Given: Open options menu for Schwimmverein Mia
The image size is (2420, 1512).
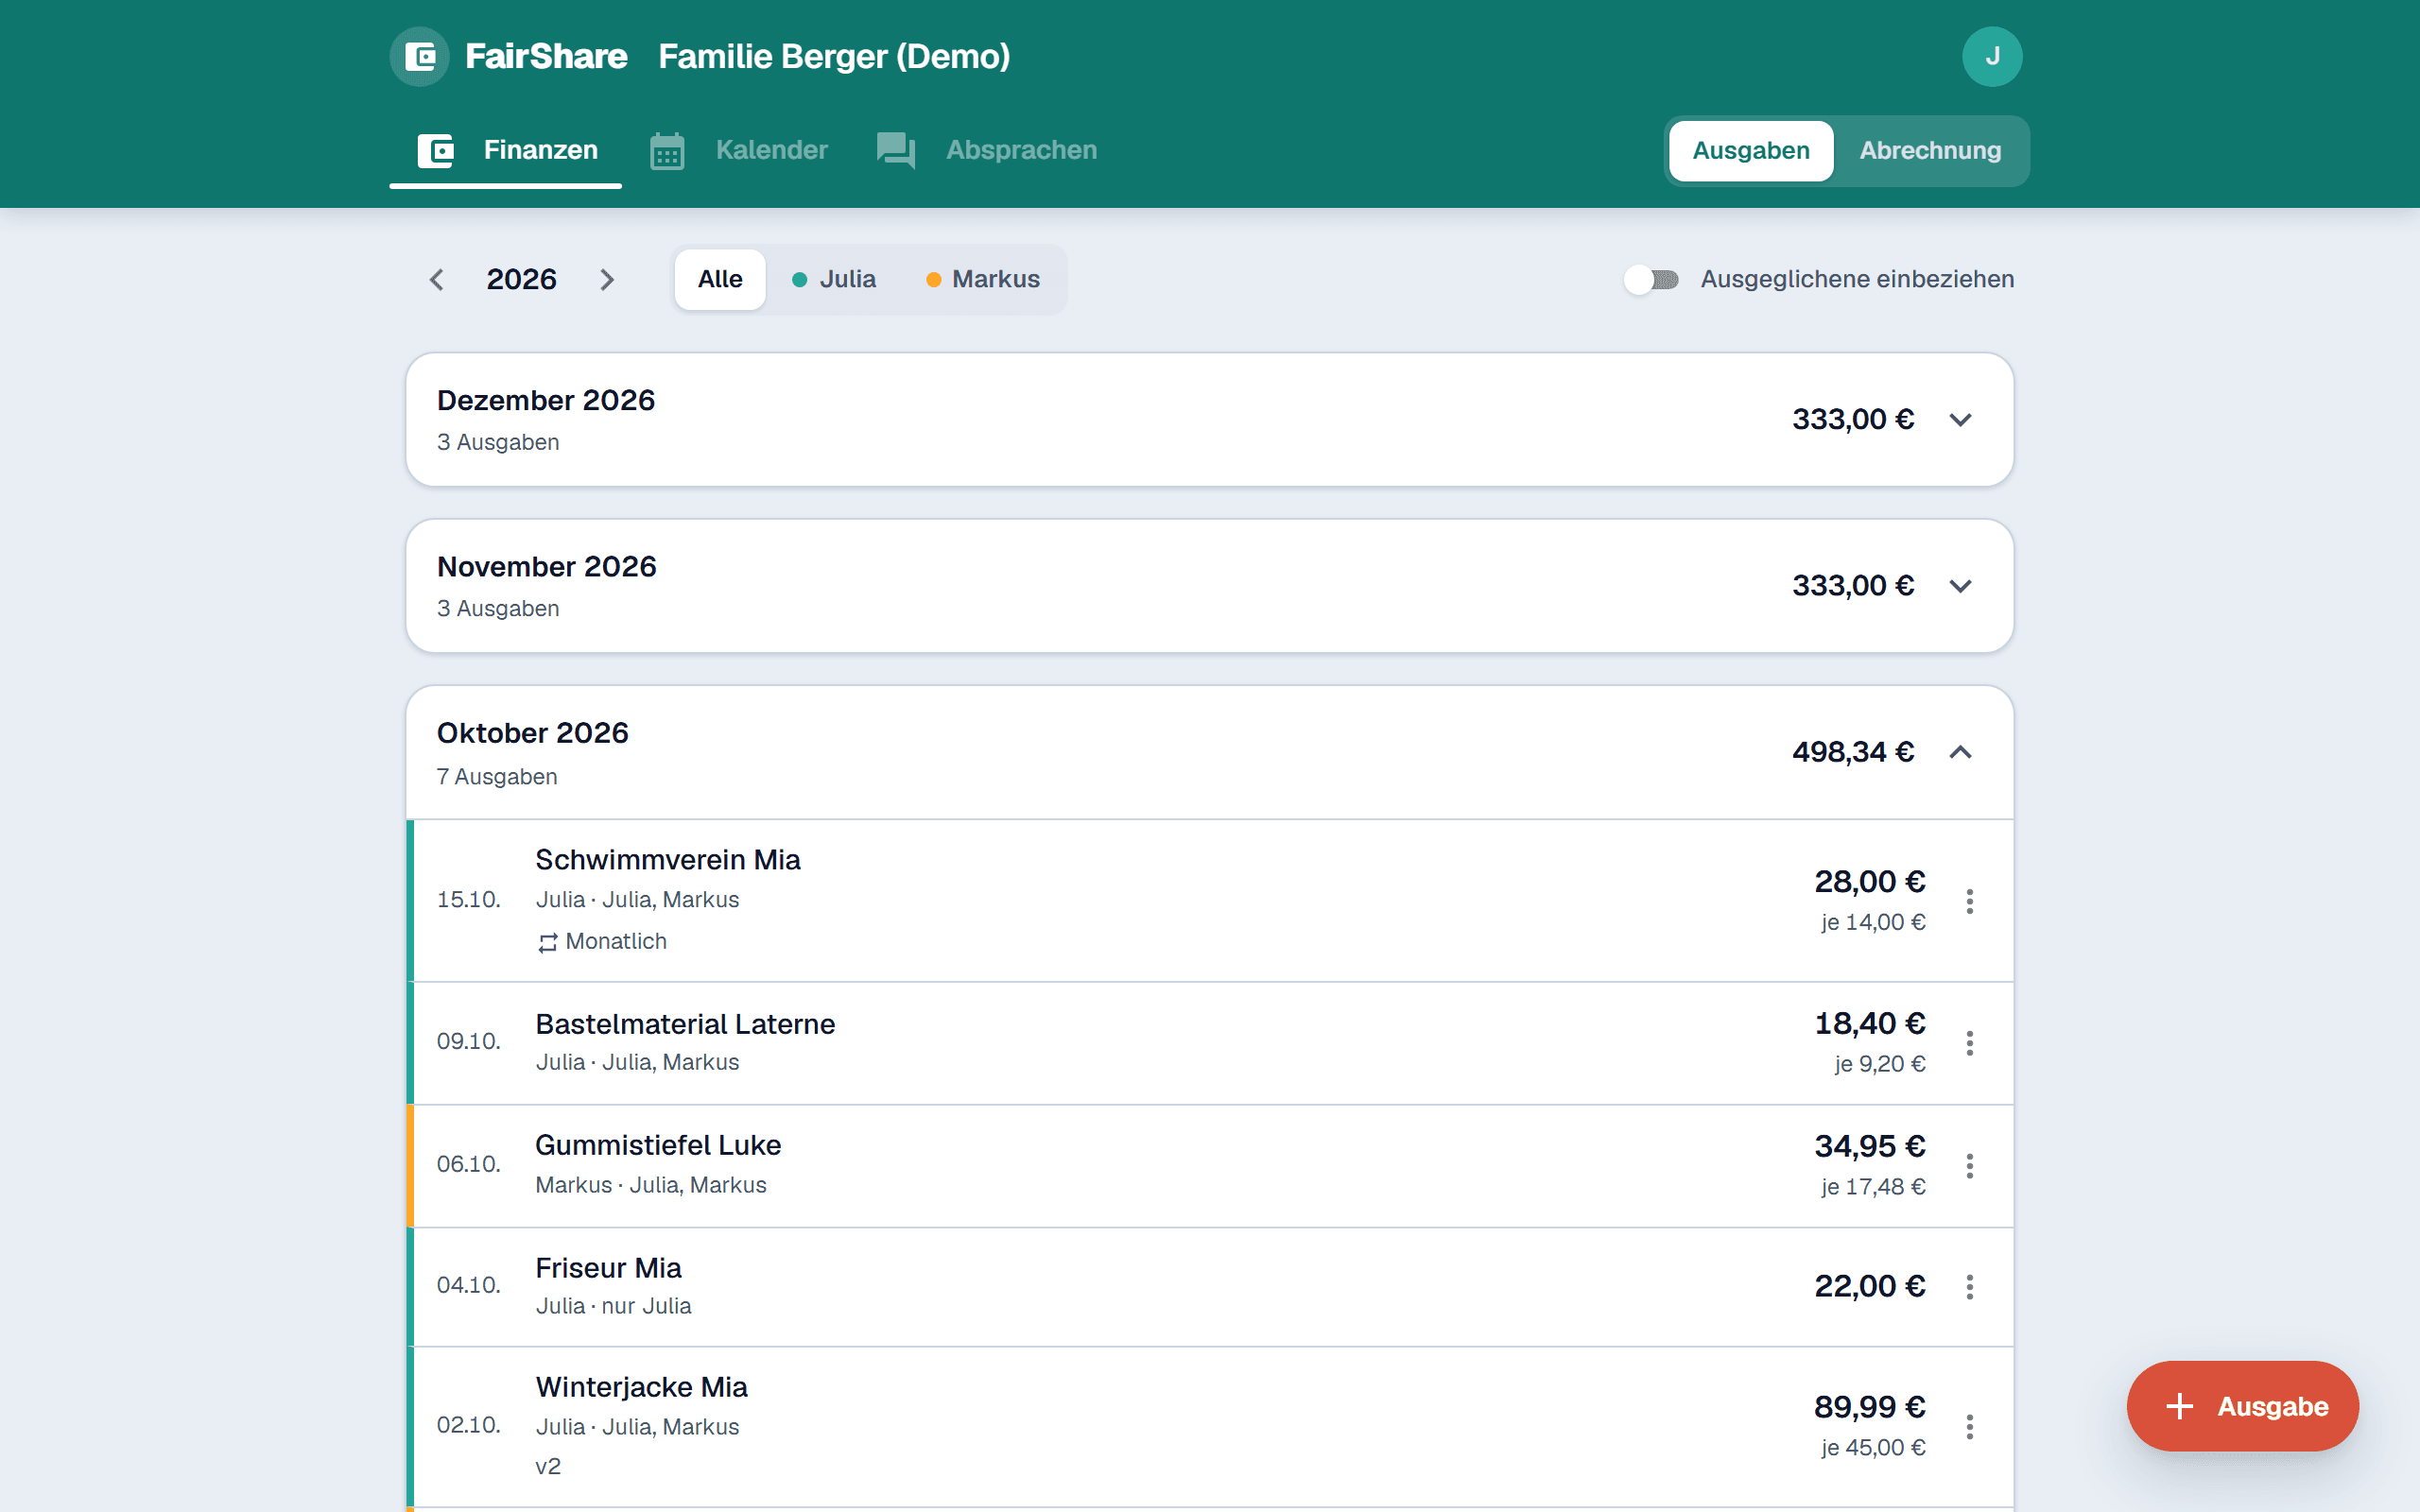Looking at the screenshot, I should click(x=1969, y=901).
